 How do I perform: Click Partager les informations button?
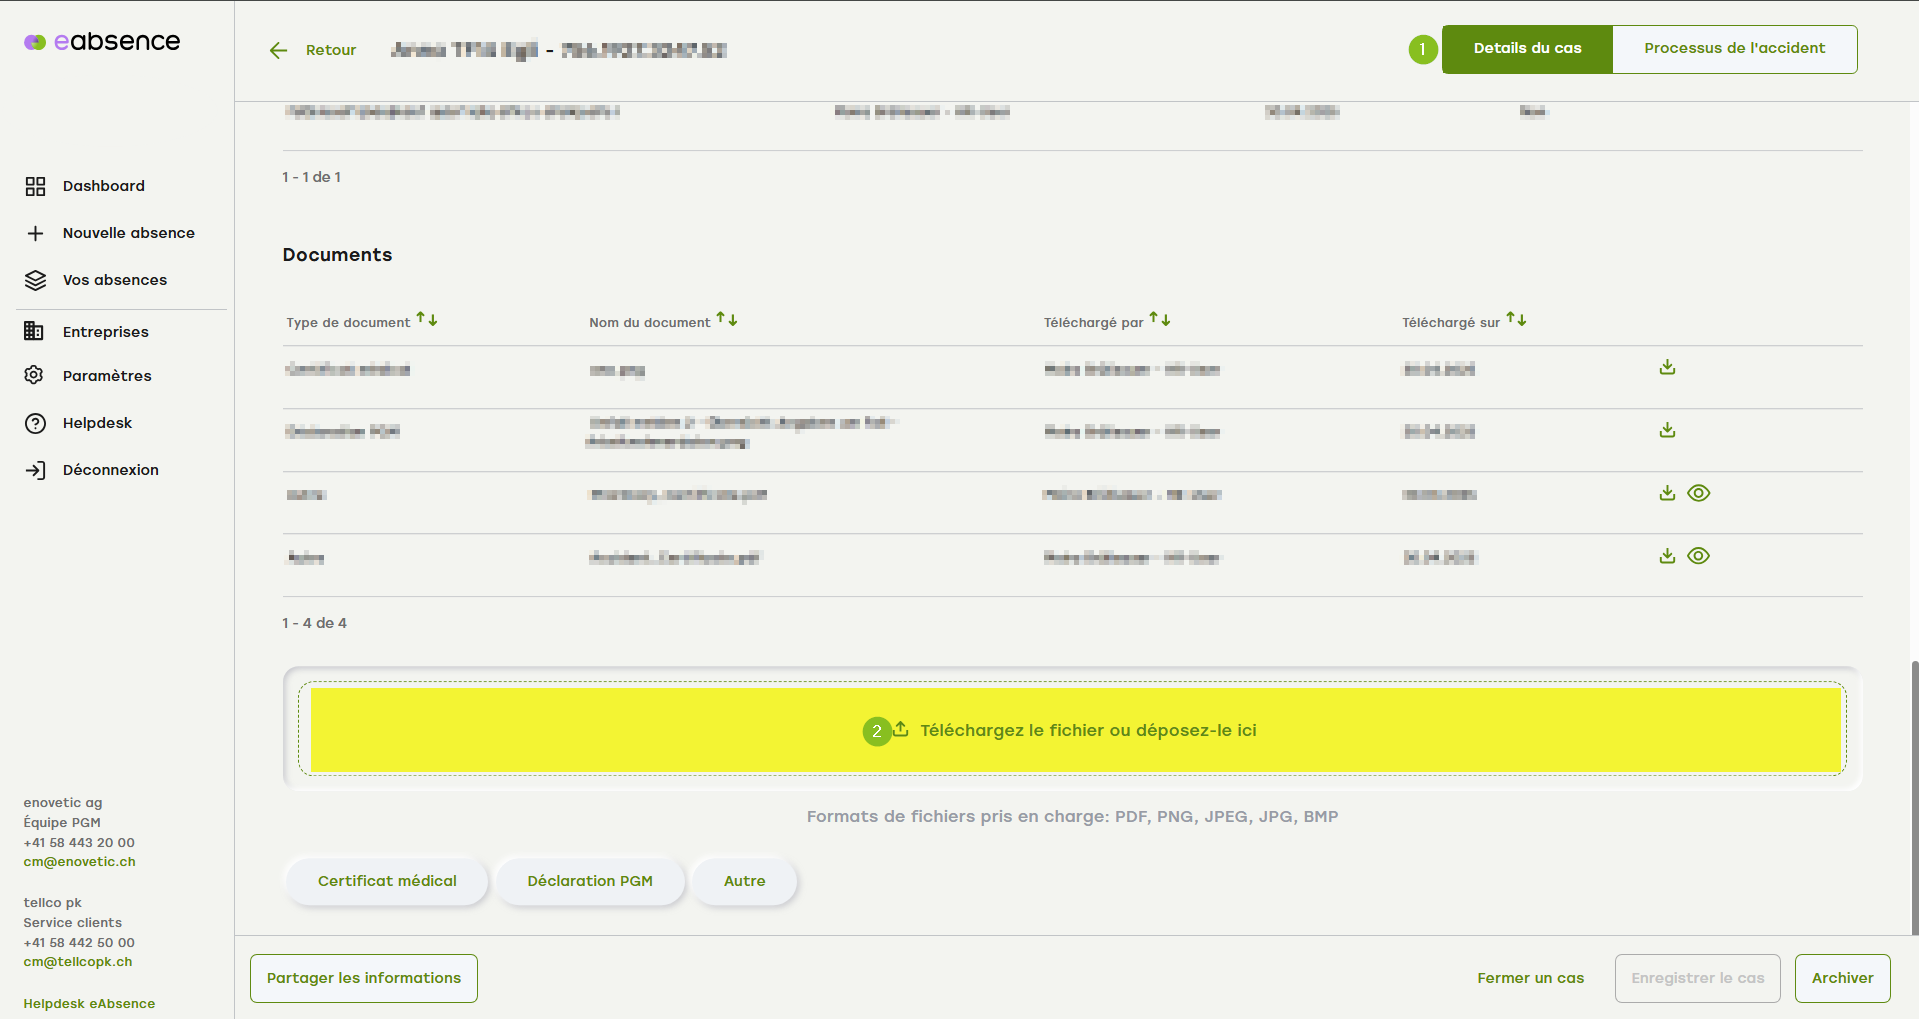(x=364, y=978)
